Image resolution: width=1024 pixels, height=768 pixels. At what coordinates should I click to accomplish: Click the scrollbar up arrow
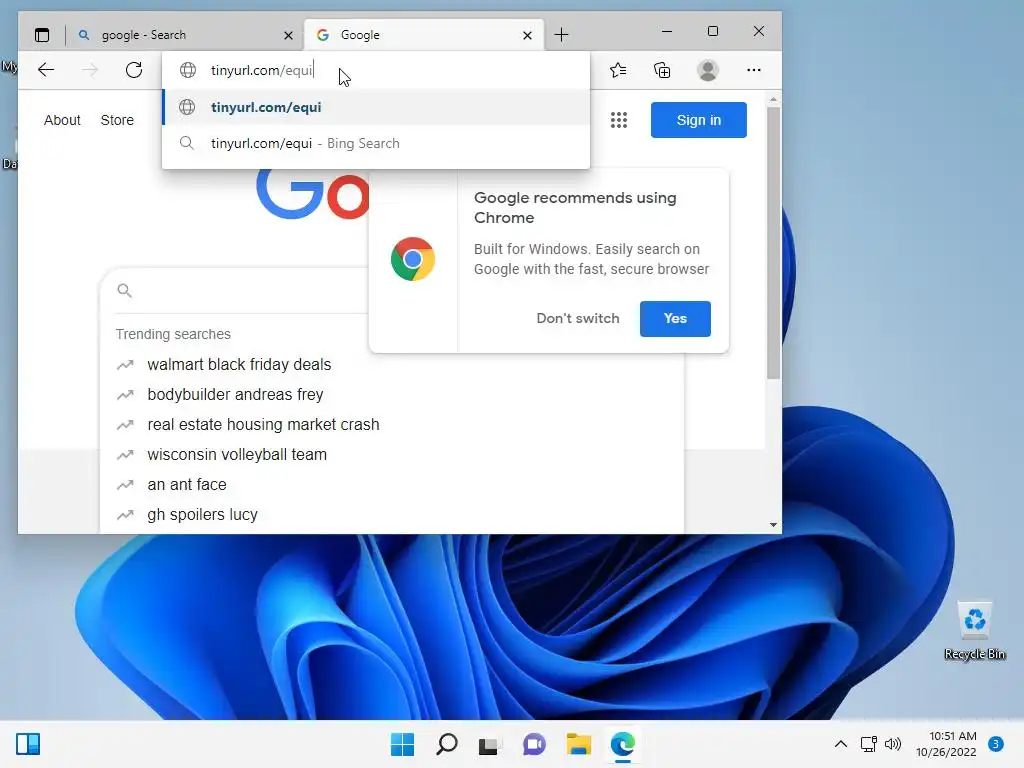click(x=773, y=100)
